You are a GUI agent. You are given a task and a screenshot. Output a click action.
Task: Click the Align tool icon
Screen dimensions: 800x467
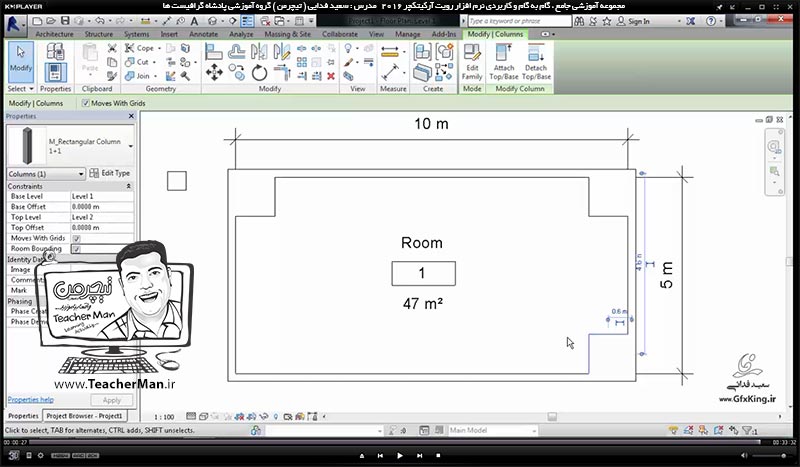point(214,52)
